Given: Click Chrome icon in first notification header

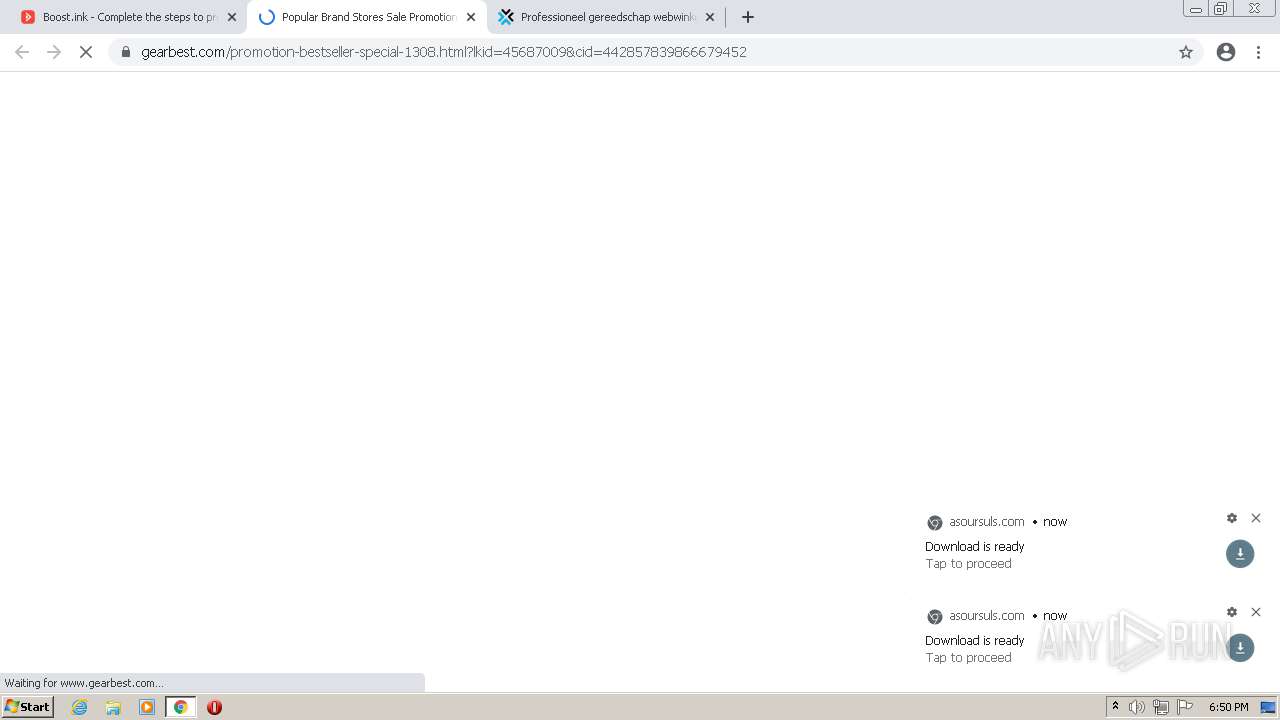Looking at the screenshot, I should tap(935, 523).
